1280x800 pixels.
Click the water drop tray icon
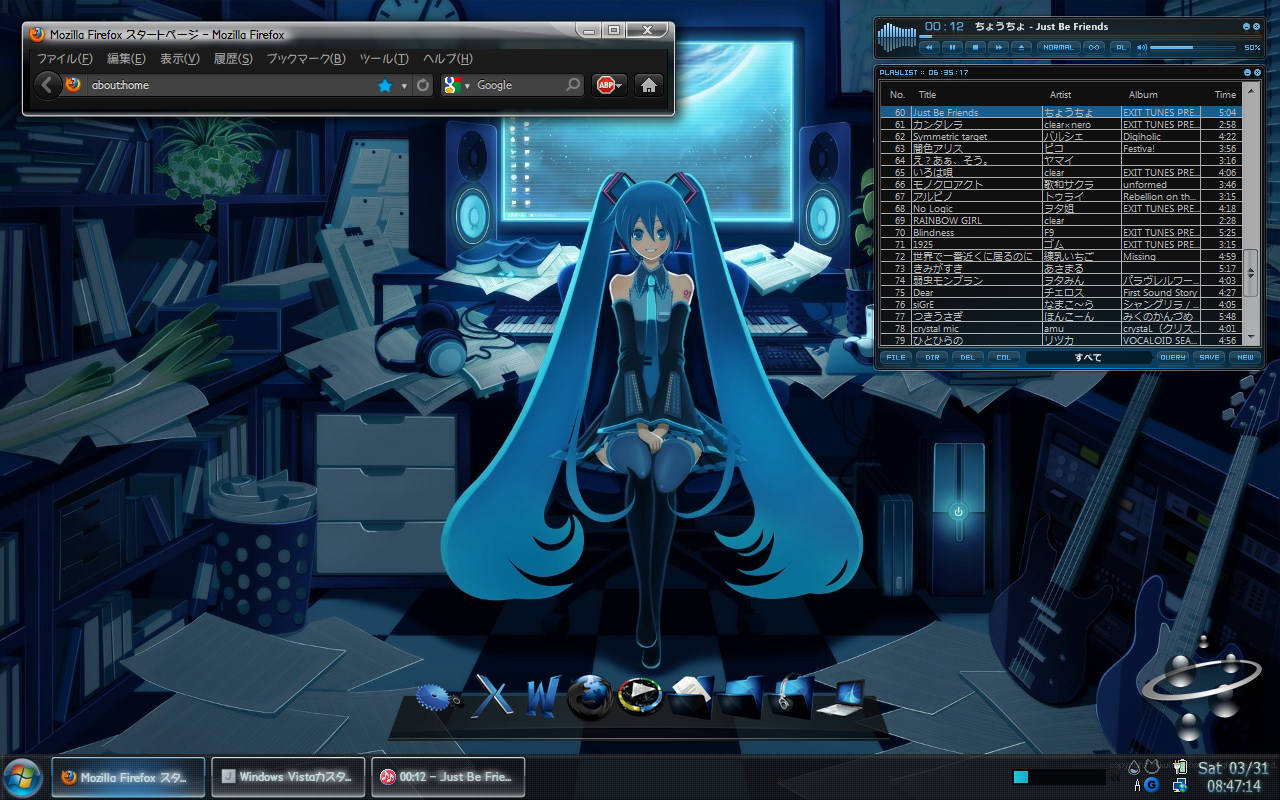[1134, 767]
